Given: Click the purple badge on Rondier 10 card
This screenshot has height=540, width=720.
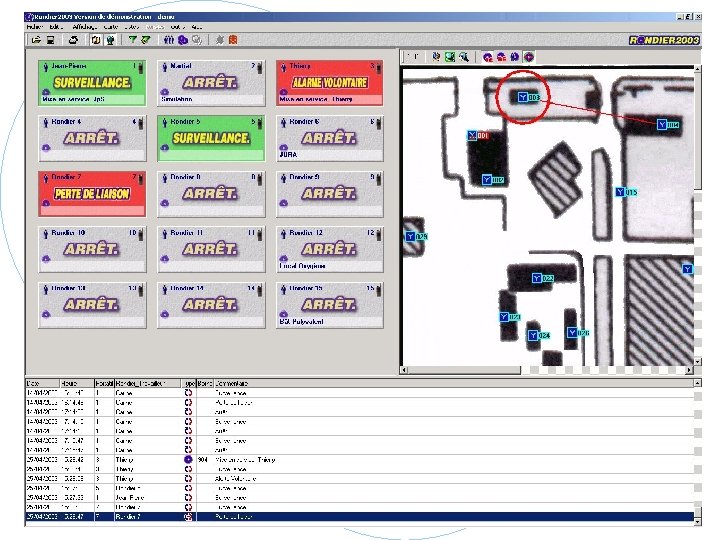Looking at the screenshot, I should pos(46,259).
